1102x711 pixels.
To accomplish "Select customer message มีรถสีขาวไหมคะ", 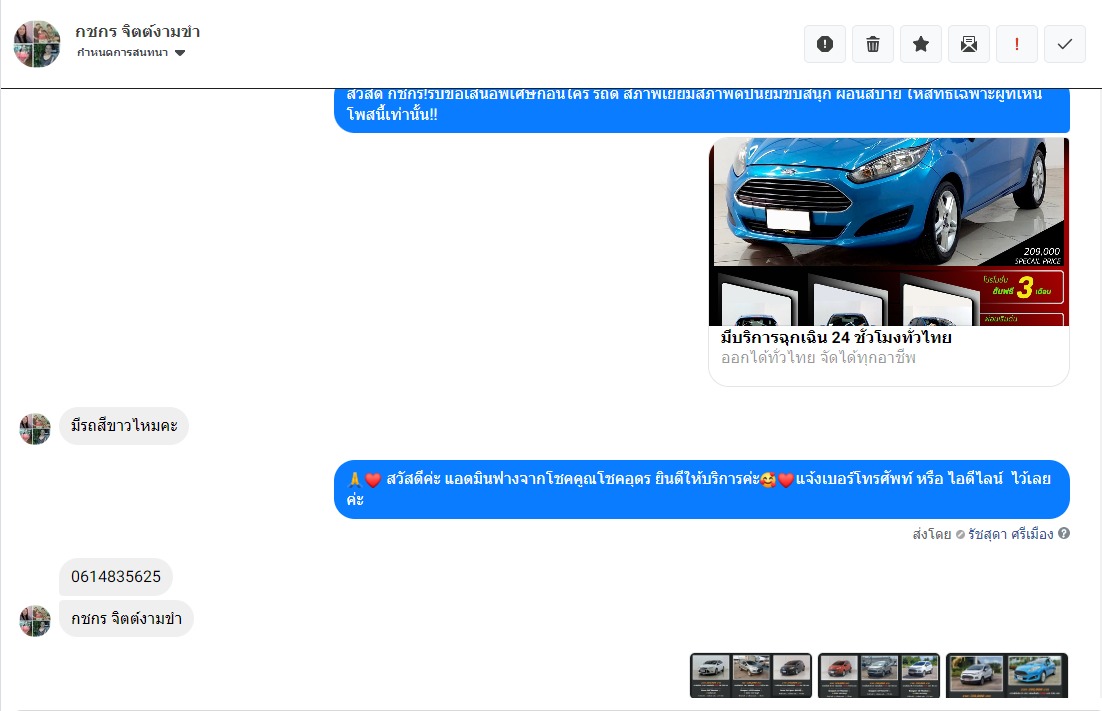I will click(x=124, y=426).
